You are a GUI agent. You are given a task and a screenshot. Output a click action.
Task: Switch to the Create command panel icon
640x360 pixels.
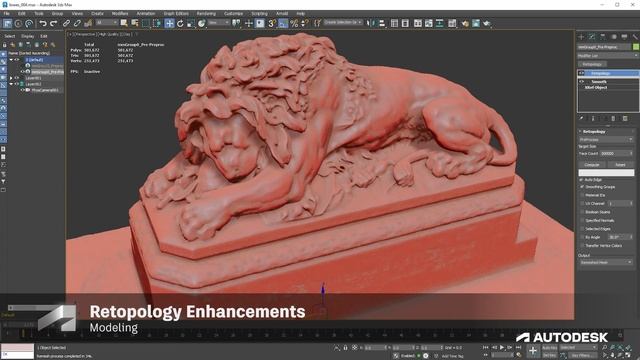(x=581, y=37)
